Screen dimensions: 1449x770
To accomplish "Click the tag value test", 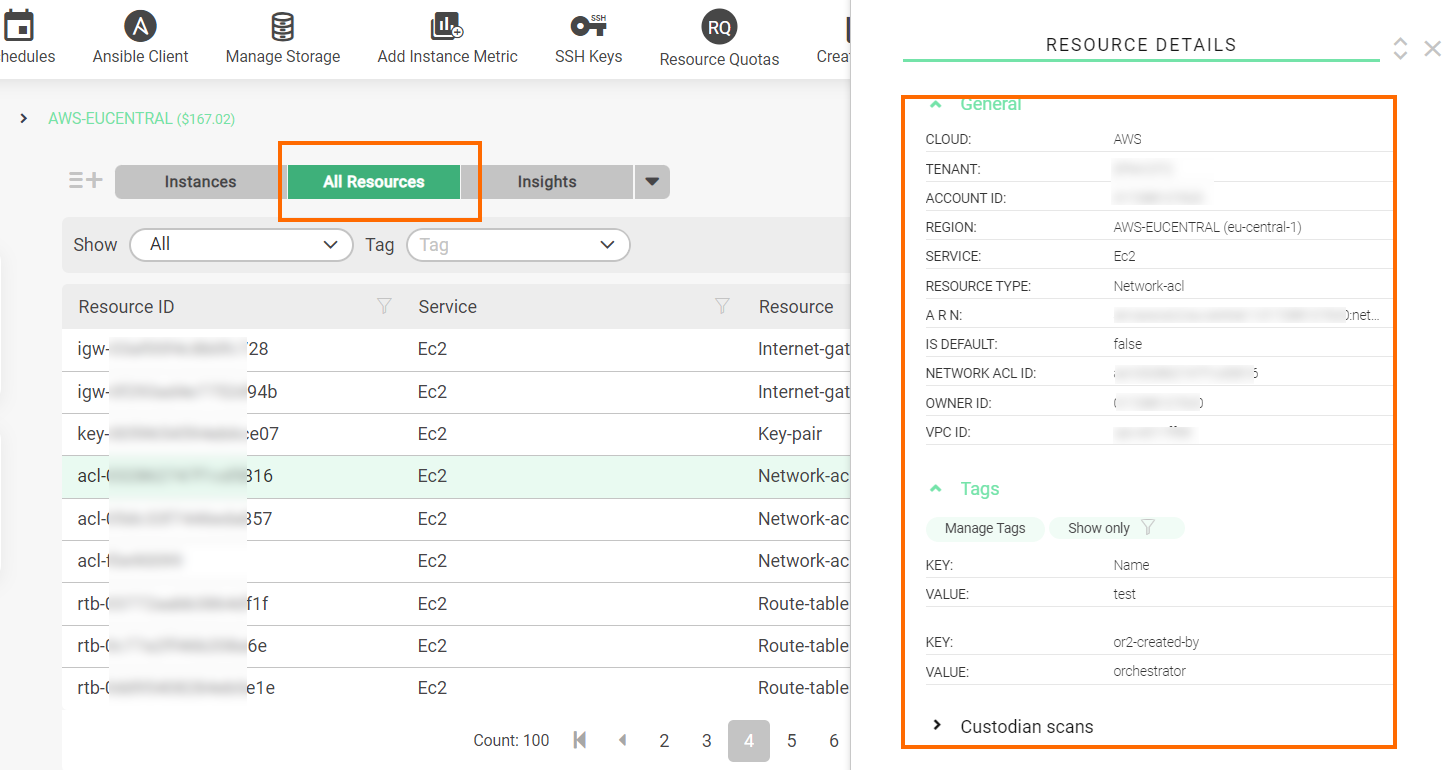I will (1124, 594).
